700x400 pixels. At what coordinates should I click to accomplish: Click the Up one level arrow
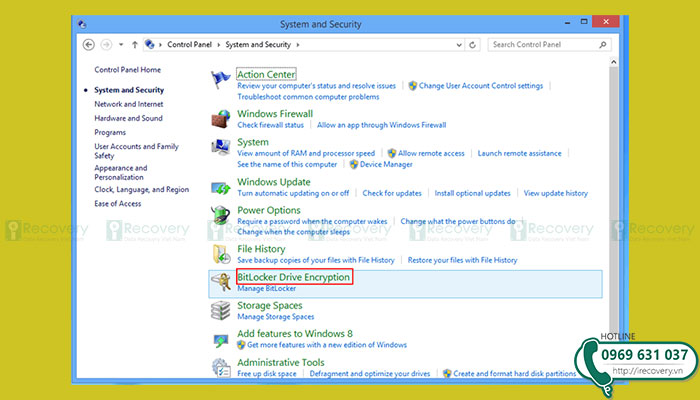pos(135,45)
